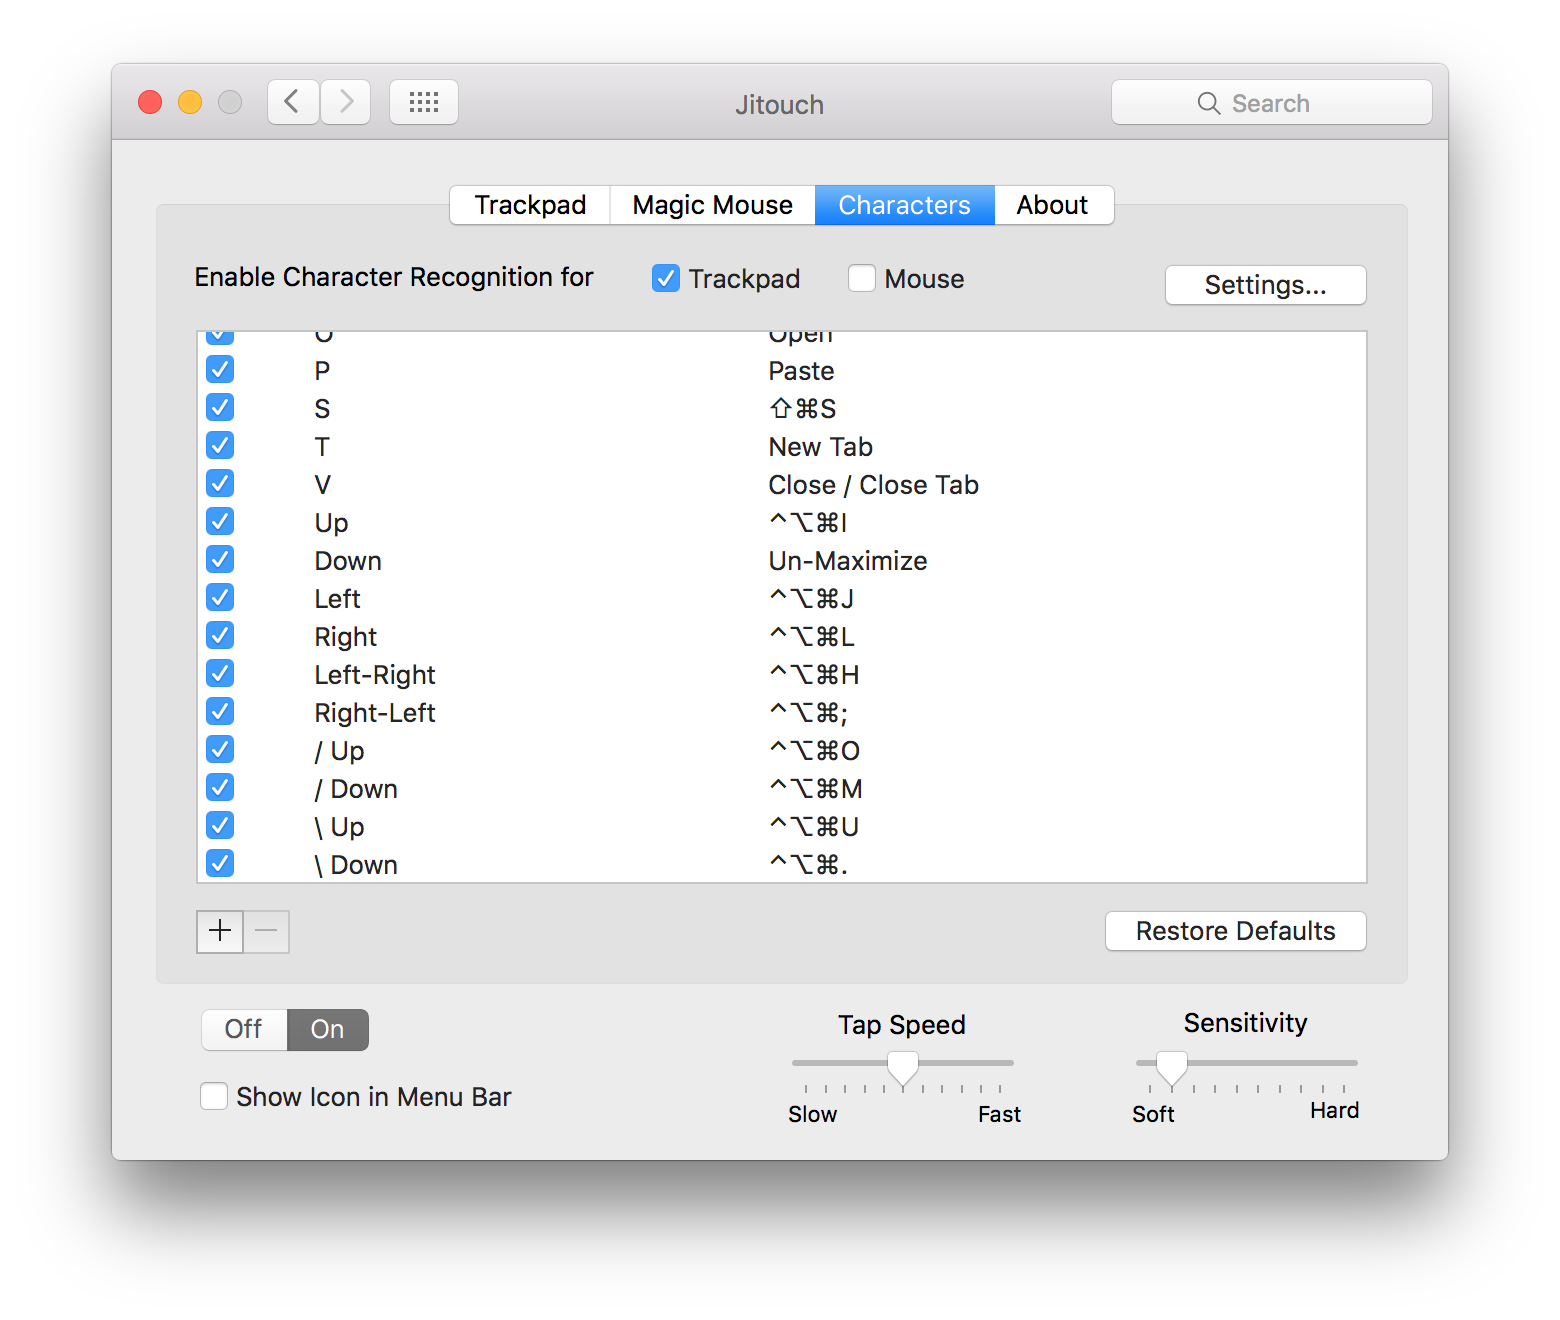
Task: Select the Left-Right gesture name
Action: [x=375, y=675]
